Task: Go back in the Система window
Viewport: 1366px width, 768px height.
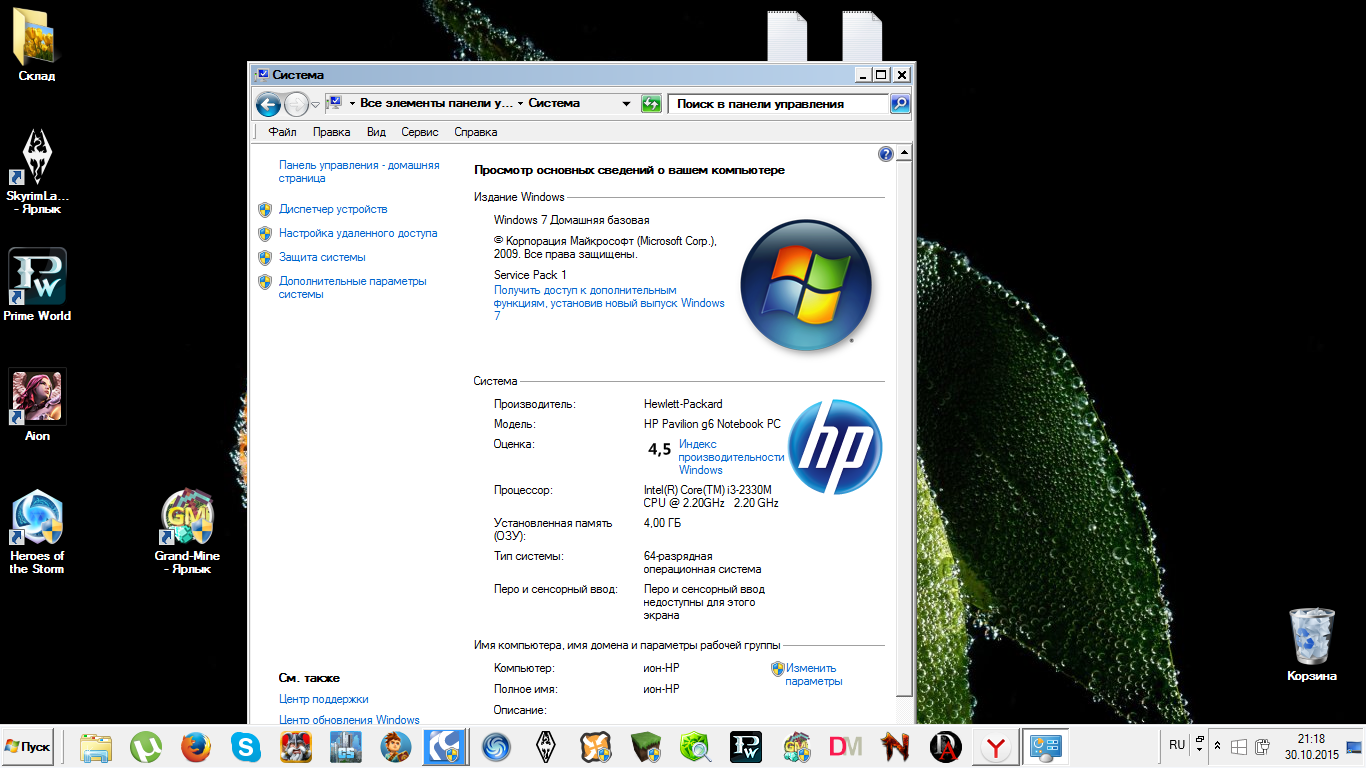Action: (x=268, y=104)
